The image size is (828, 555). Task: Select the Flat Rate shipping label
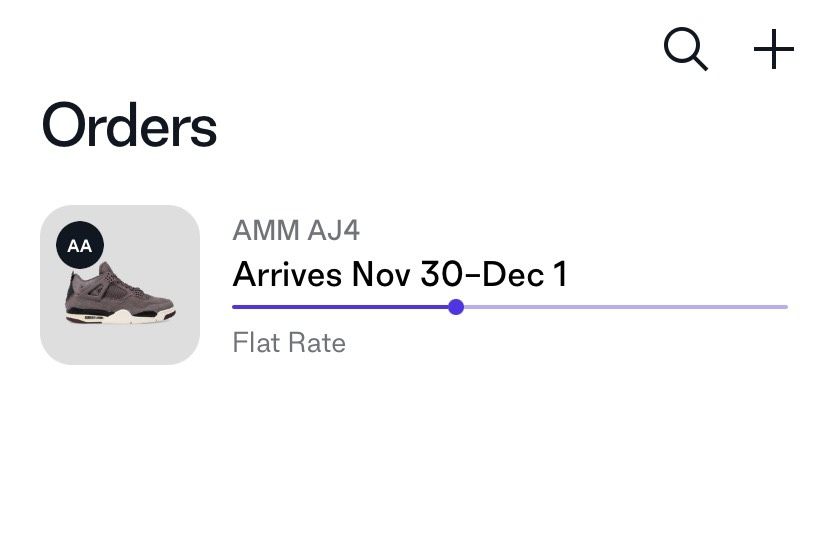[x=289, y=343]
